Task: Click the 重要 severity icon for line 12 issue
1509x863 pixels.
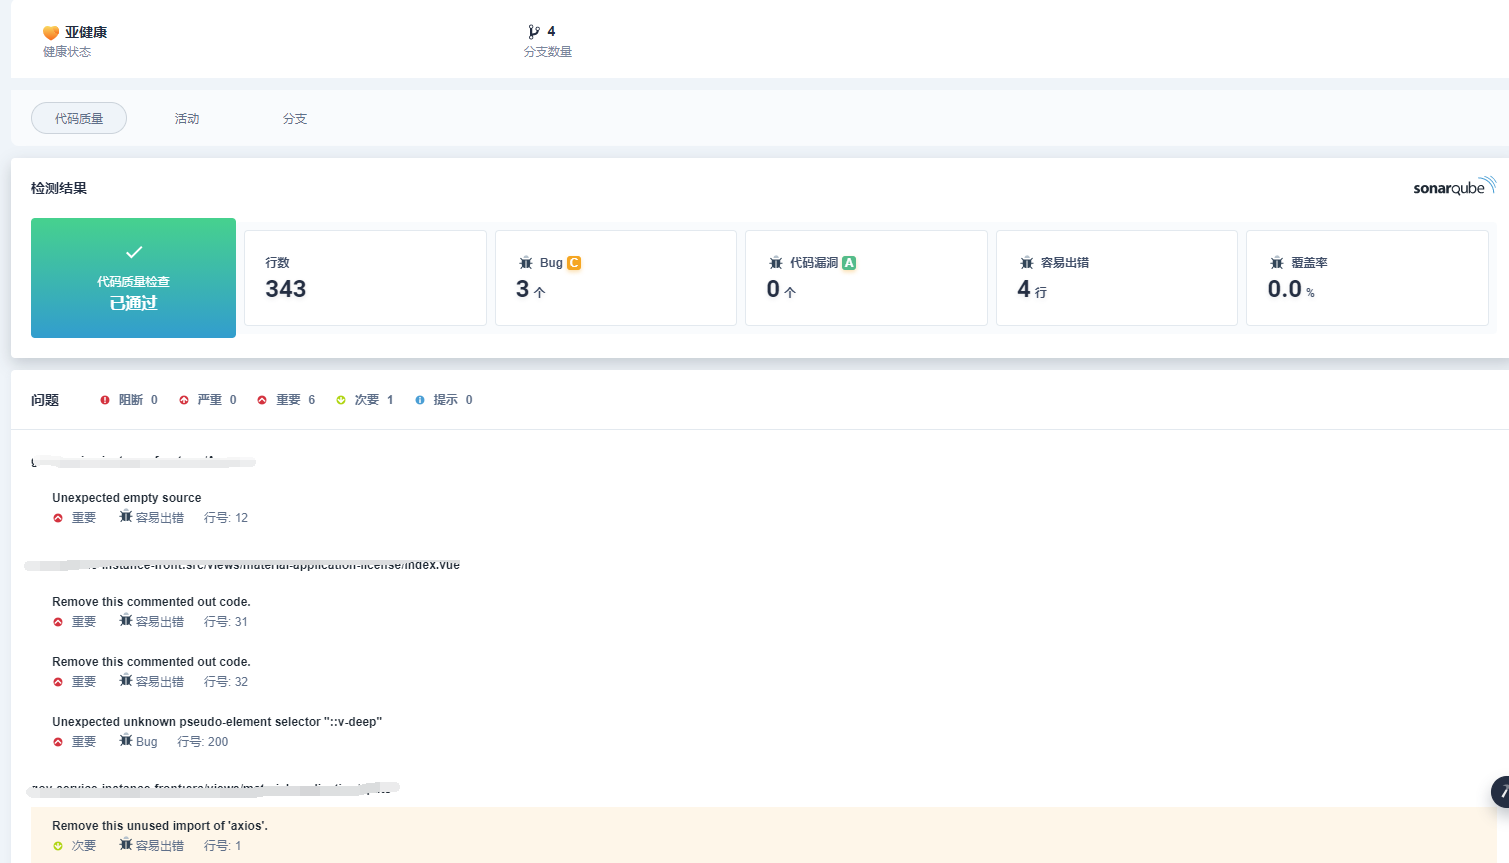Action: tap(58, 518)
